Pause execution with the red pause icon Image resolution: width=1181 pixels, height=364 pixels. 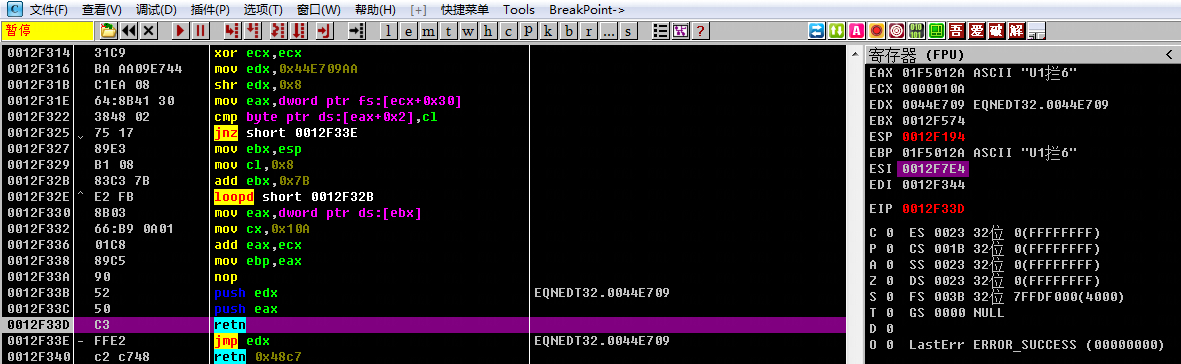(x=200, y=31)
